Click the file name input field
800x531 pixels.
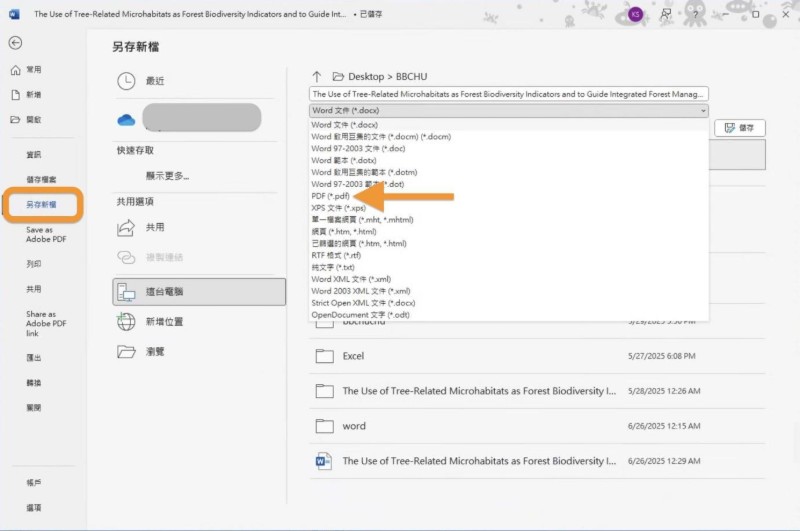pyautogui.click(x=509, y=94)
